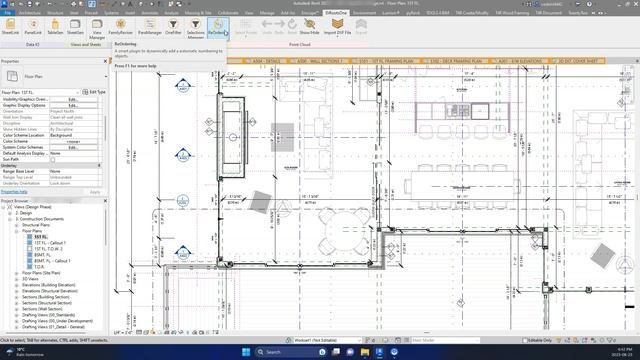
Task: Select Elevations (Building Elevation) tree item
Action: (x=49, y=285)
